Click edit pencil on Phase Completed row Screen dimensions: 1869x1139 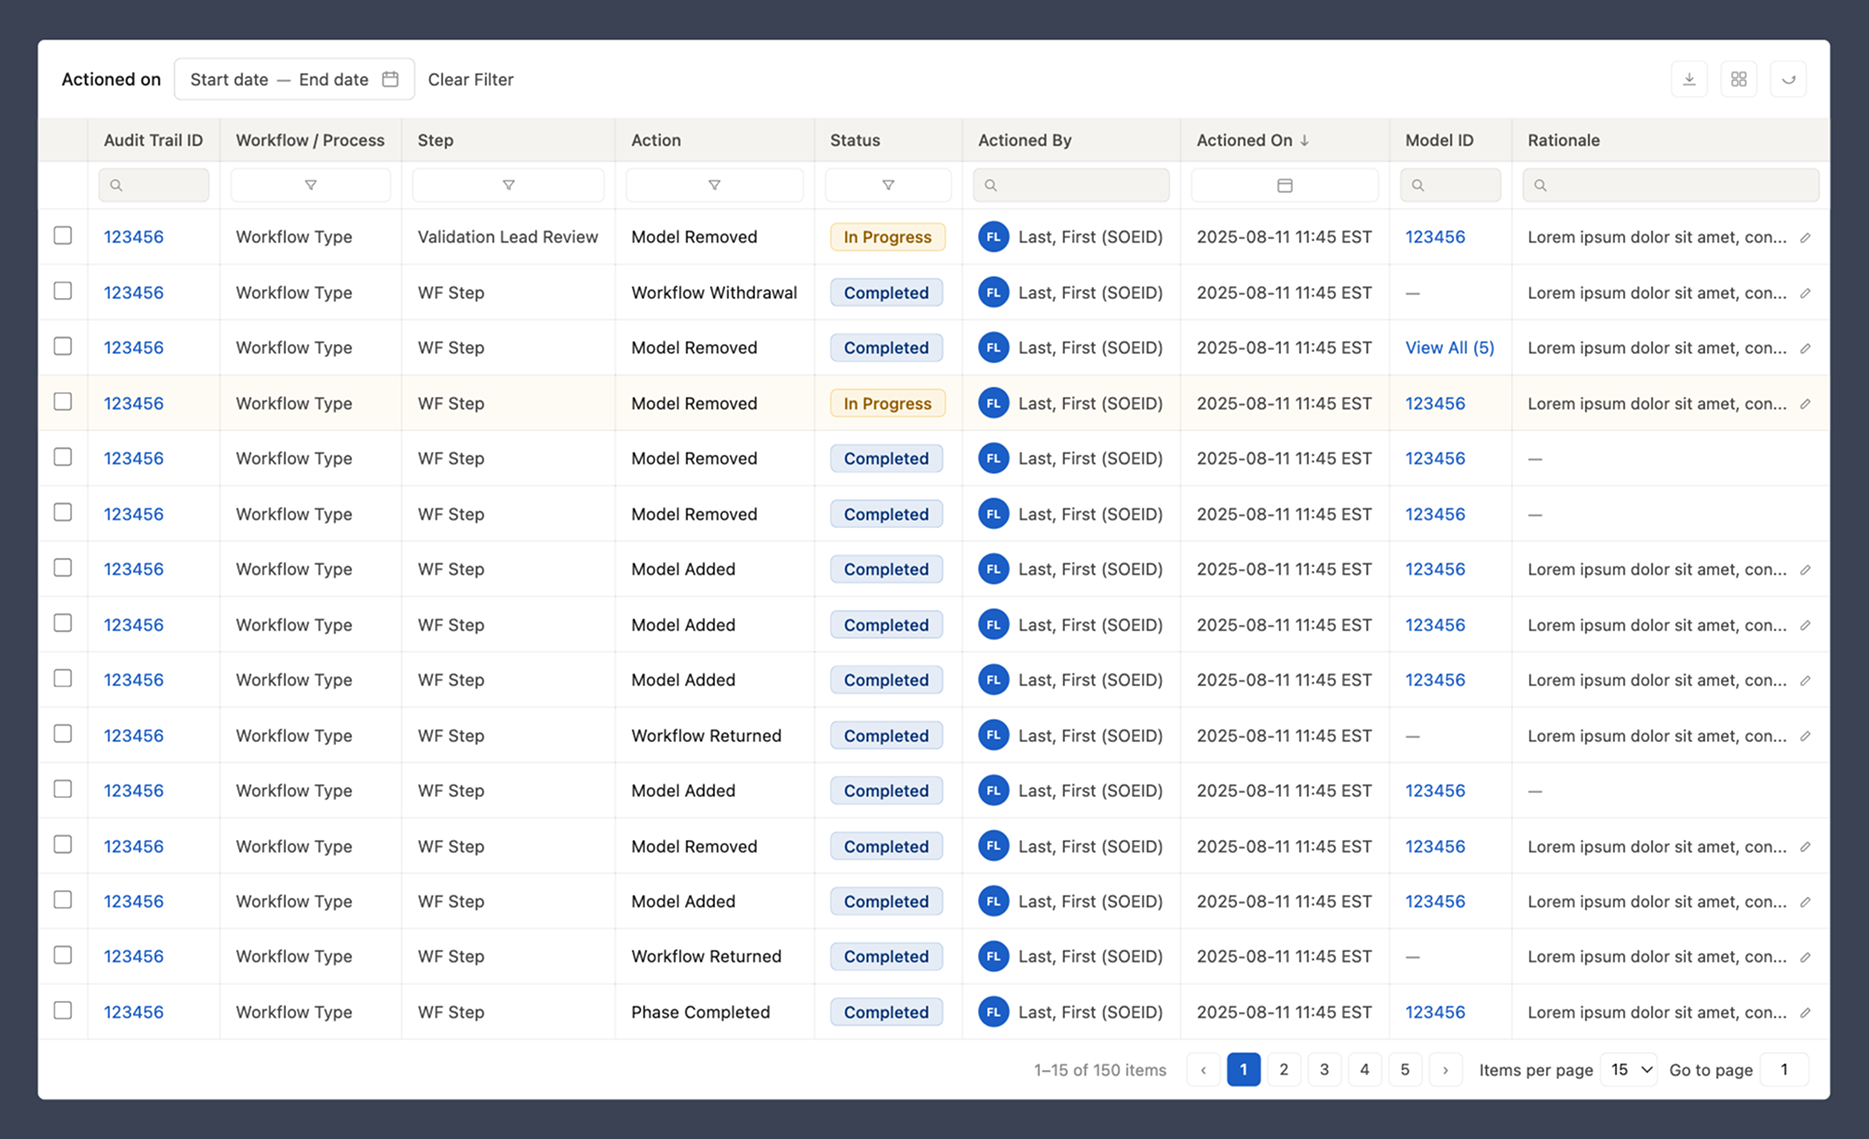click(x=1805, y=1013)
